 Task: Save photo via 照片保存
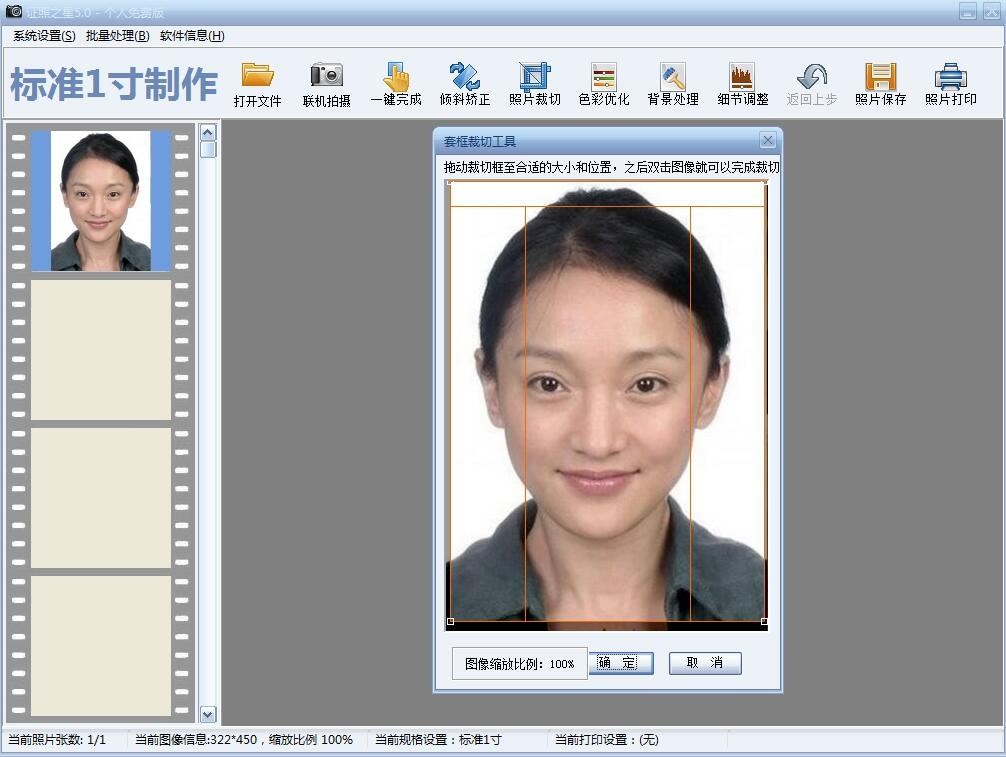[x=881, y=83]
